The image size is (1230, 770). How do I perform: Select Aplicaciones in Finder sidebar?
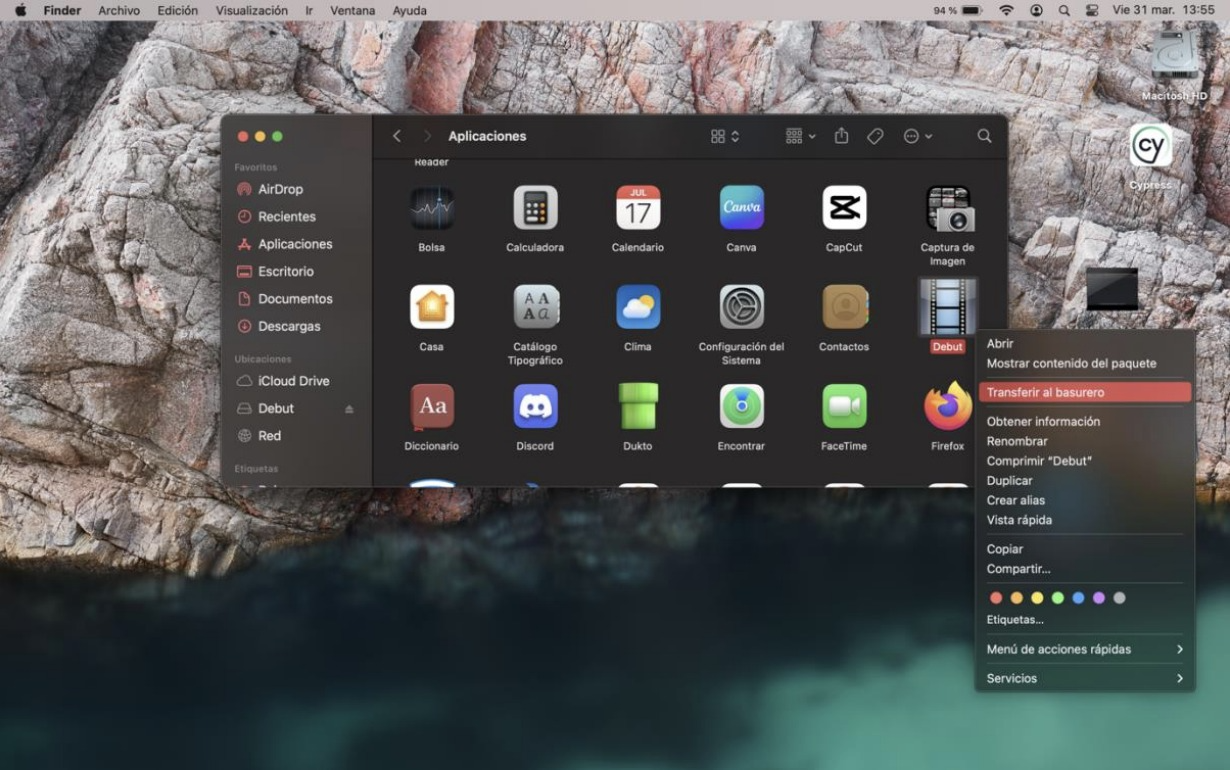(x=294, y=244)
